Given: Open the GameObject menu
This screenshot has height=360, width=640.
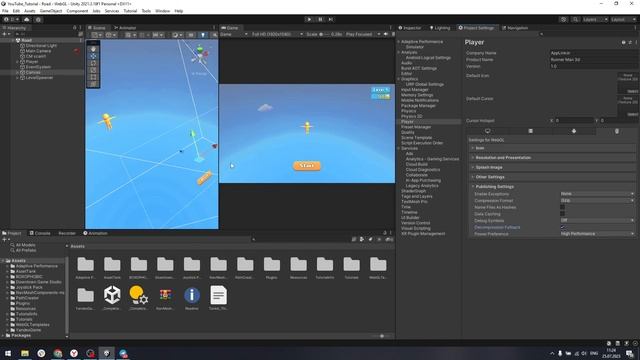Looking at the screenshot, I should coord(51,11).
